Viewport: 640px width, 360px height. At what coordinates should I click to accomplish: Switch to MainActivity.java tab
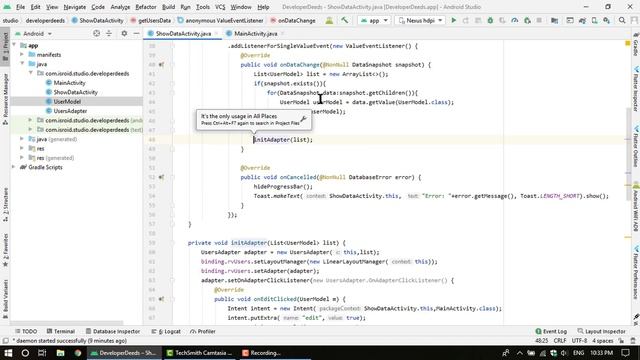pyautogui.click(x=256, y=33)
